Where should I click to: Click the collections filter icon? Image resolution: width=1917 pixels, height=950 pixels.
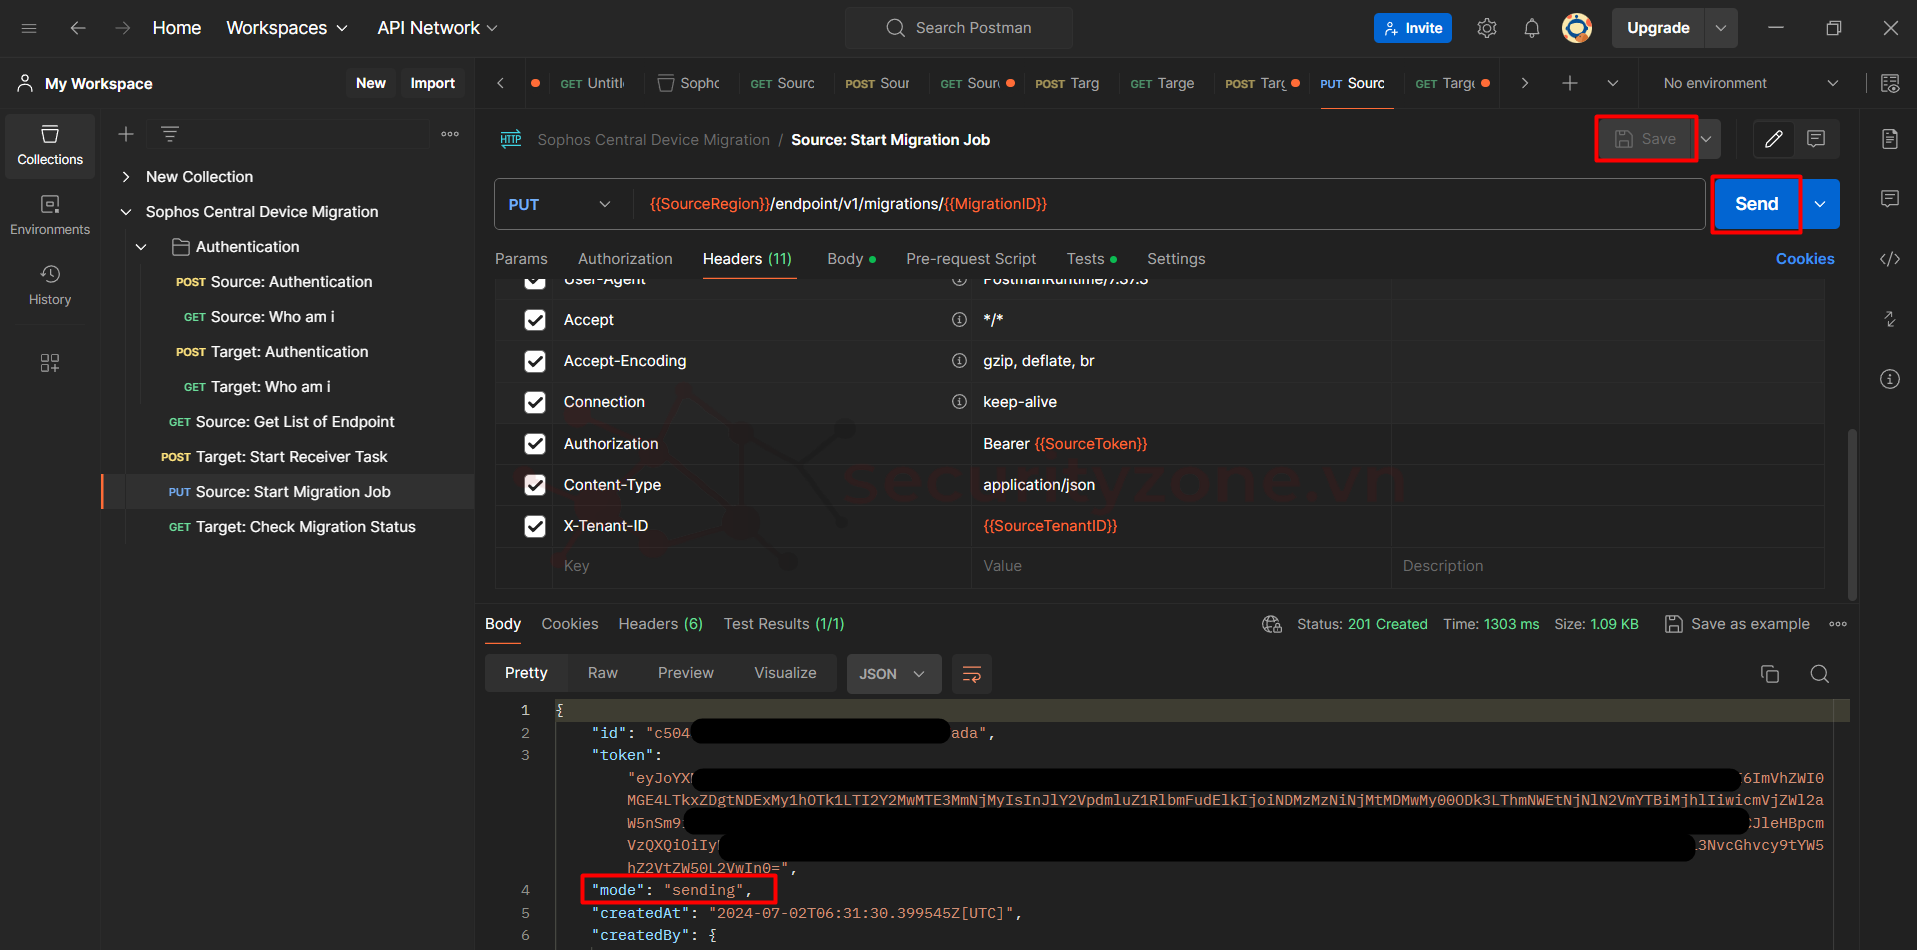coord(170,134)
